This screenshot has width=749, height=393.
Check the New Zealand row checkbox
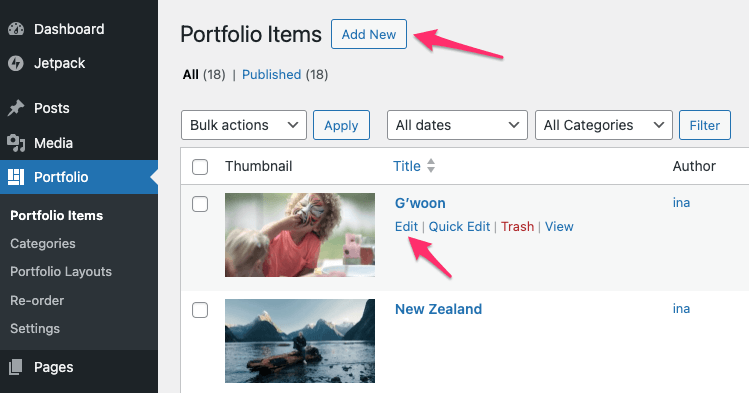(x=200, y=310)
